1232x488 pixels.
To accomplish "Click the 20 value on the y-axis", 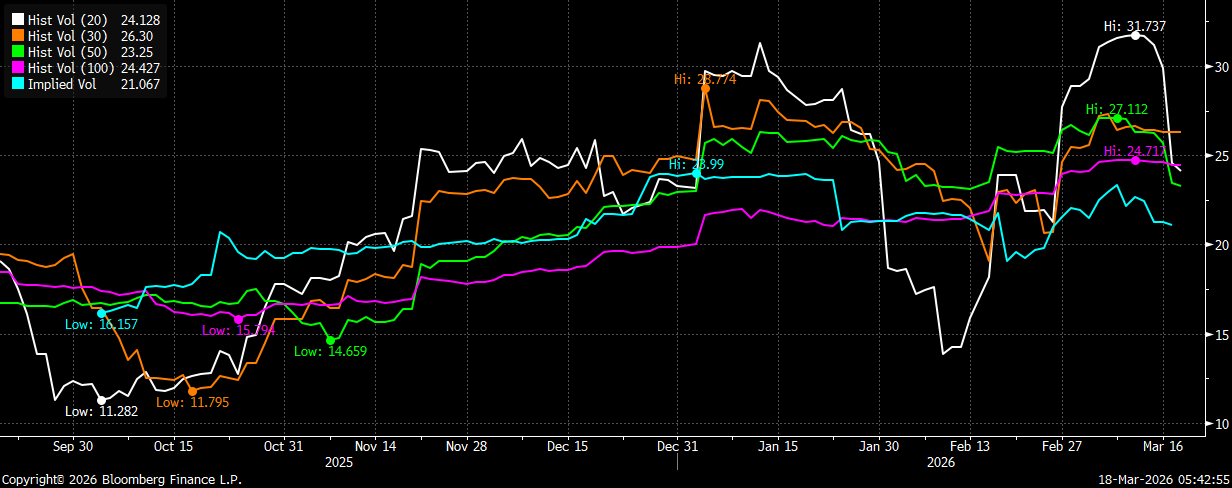I will click(1221, 245).
